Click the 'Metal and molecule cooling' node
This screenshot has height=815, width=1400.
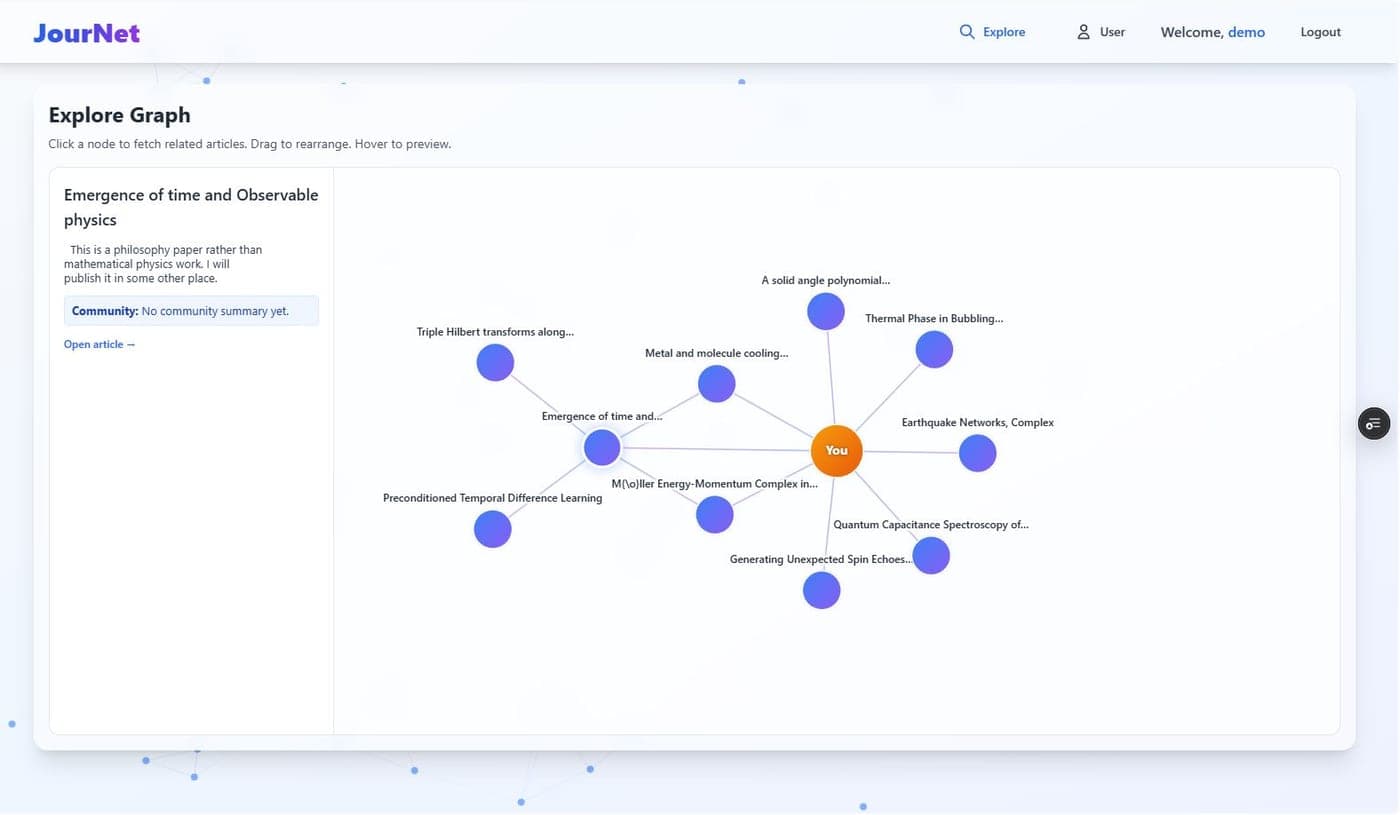[716, 384]
